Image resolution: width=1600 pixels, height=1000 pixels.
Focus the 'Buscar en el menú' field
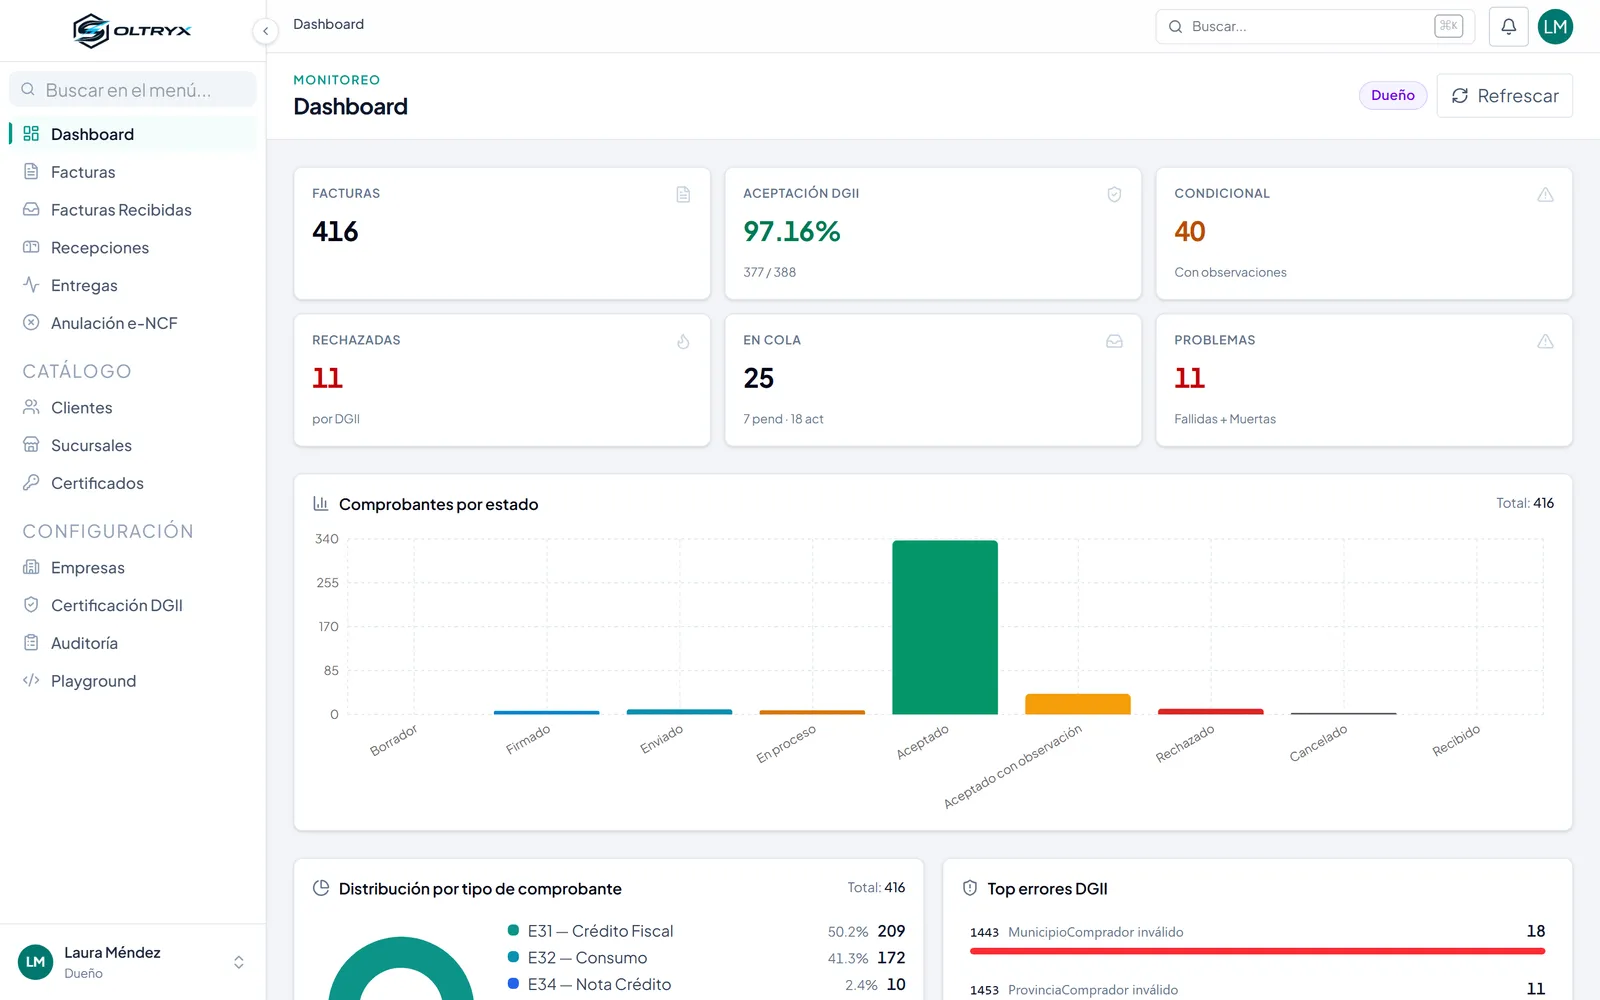[132, 90]
